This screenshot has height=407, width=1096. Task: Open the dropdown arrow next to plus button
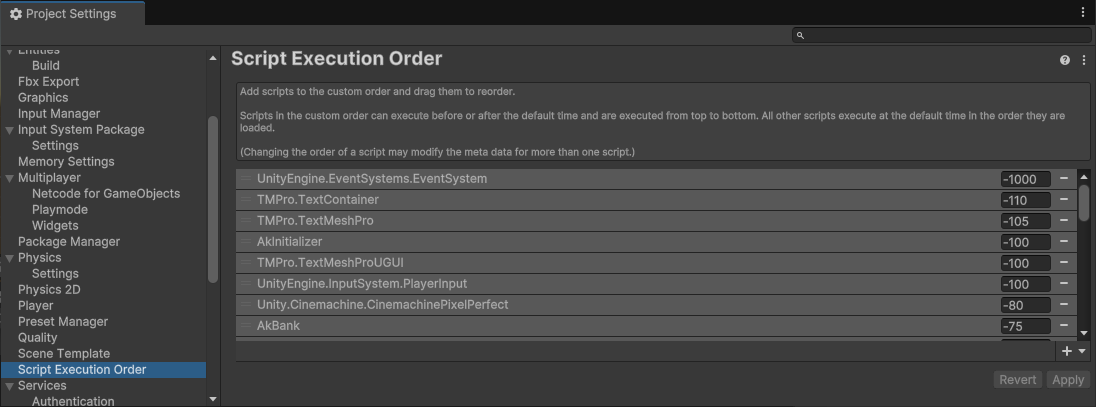coord(1082,351)
